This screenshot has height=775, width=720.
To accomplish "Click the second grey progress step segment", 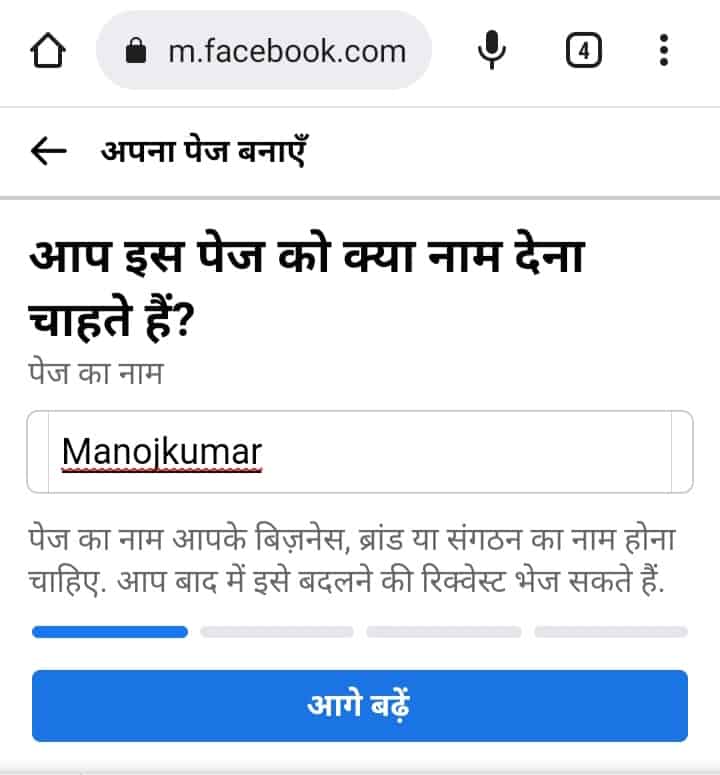I will tap(277, 632).
